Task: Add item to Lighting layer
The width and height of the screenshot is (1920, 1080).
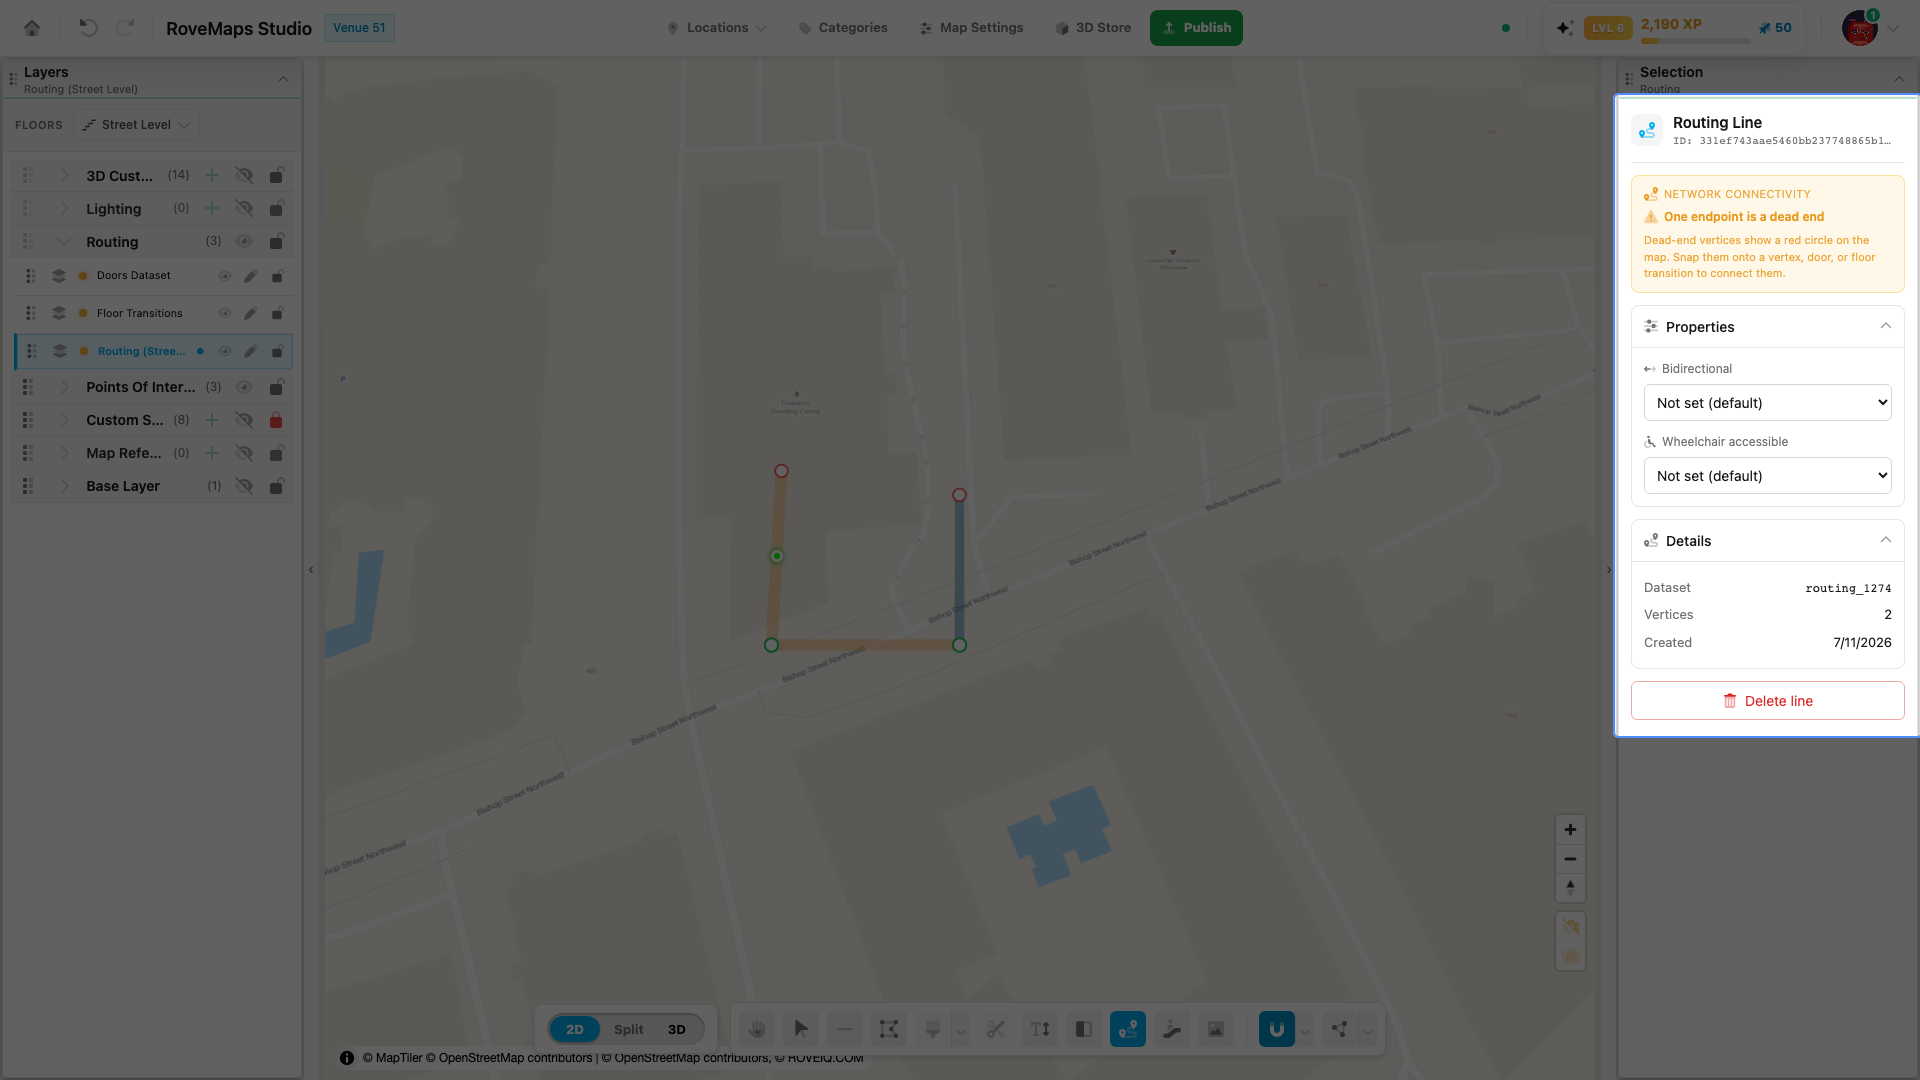Action: coord(212,208)
